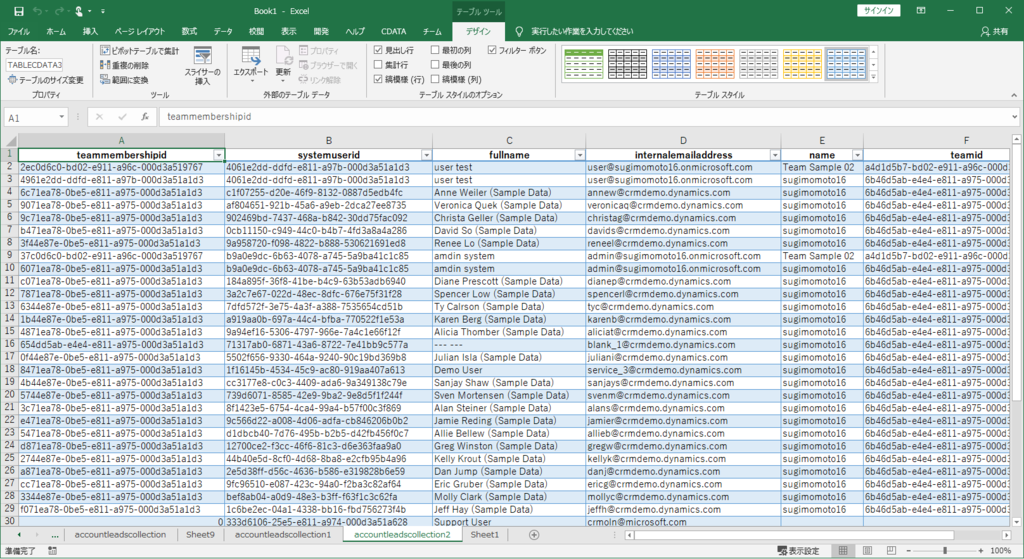
Task: Click the zoom in plus button
Action: pos(980,551)
